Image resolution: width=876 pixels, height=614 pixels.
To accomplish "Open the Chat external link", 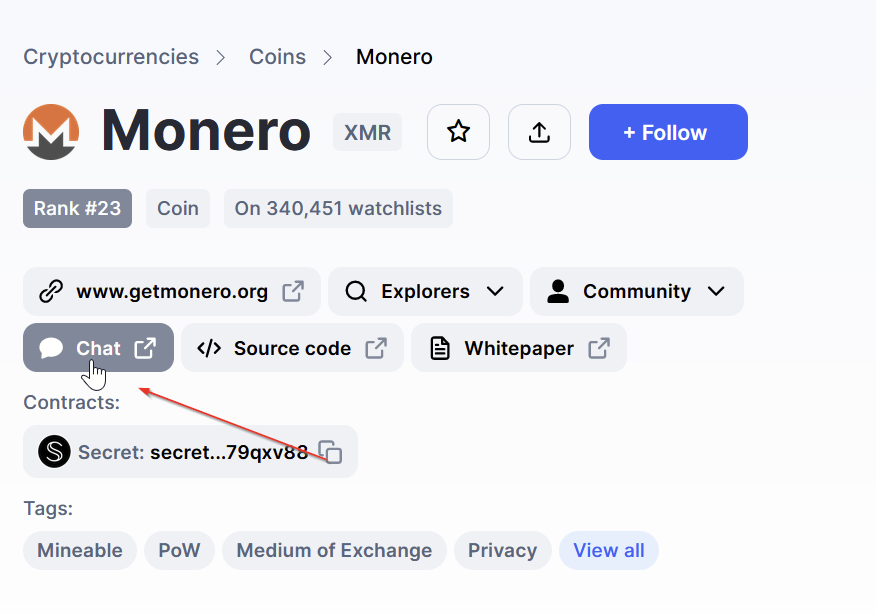I will (98, 348).
